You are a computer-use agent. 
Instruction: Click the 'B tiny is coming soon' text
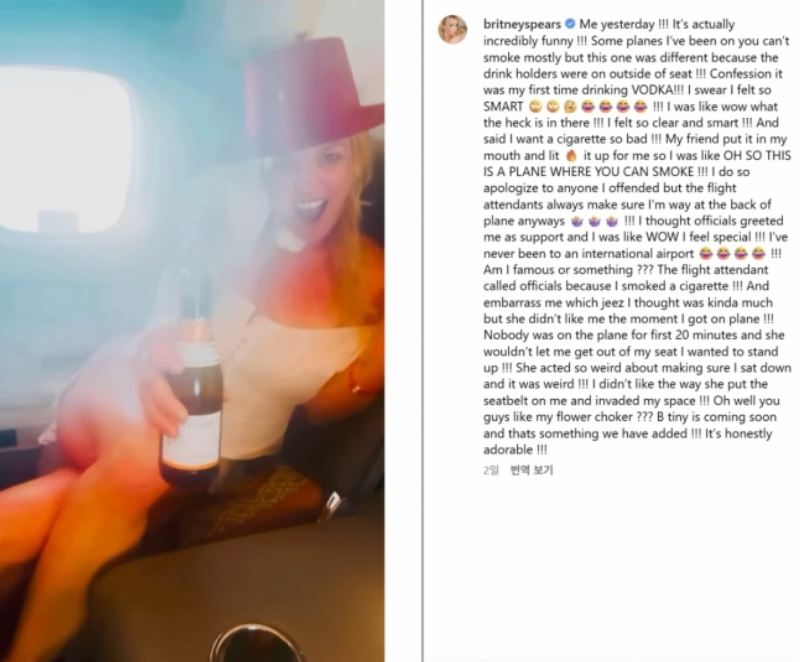(x=717, y=417)
